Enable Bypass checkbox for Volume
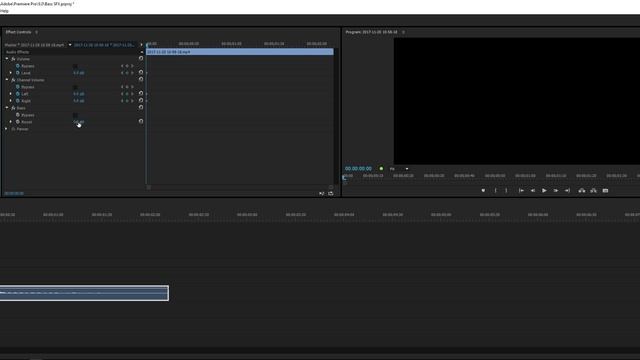Image resolution: width=640 pixels, height=360 pixels. click(x=75, y=66)
